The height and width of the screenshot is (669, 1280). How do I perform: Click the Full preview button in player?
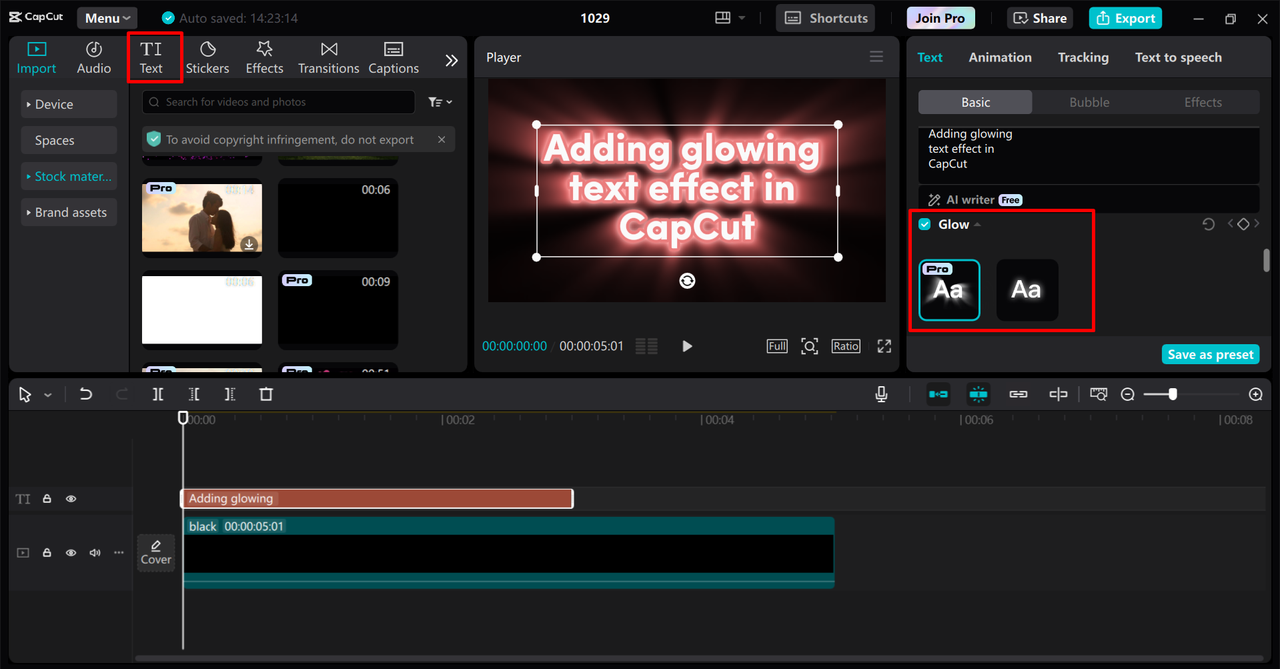[x=777, y=346]
